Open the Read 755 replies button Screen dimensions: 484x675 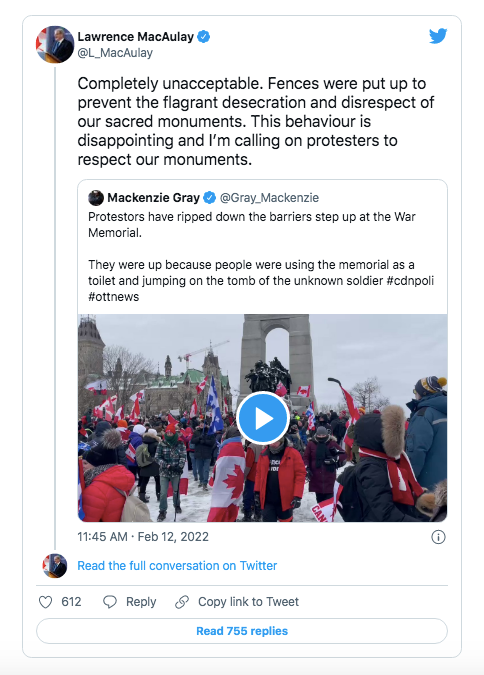(x=242, y=631)
